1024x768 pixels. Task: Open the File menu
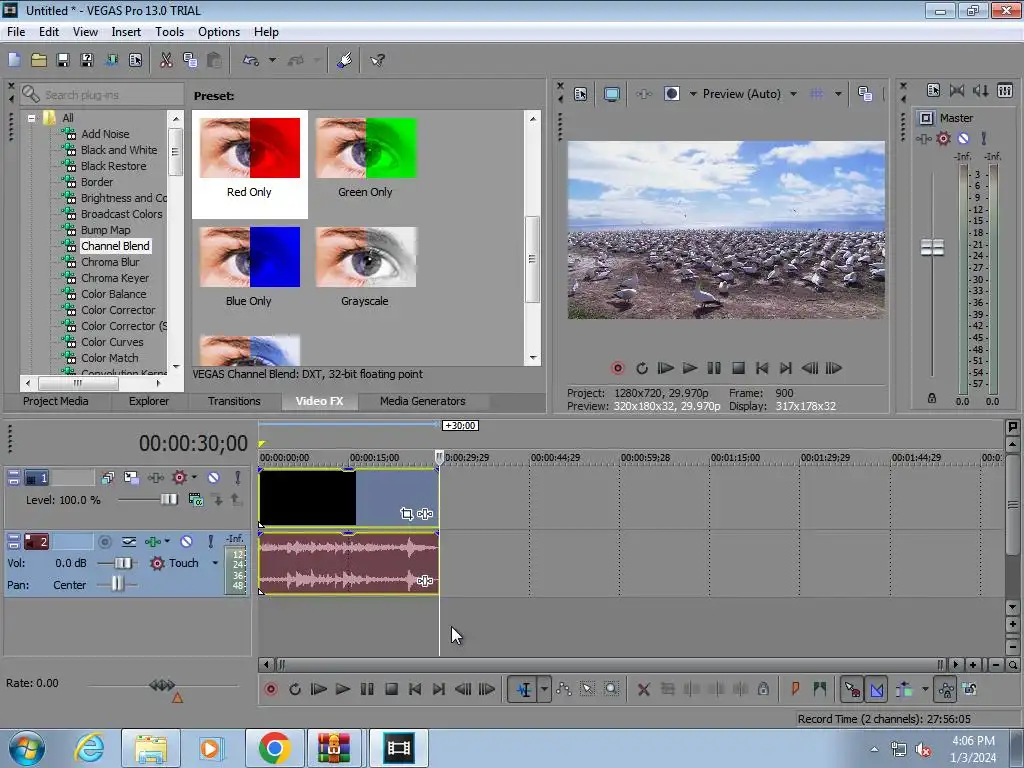tap(16, 32)
